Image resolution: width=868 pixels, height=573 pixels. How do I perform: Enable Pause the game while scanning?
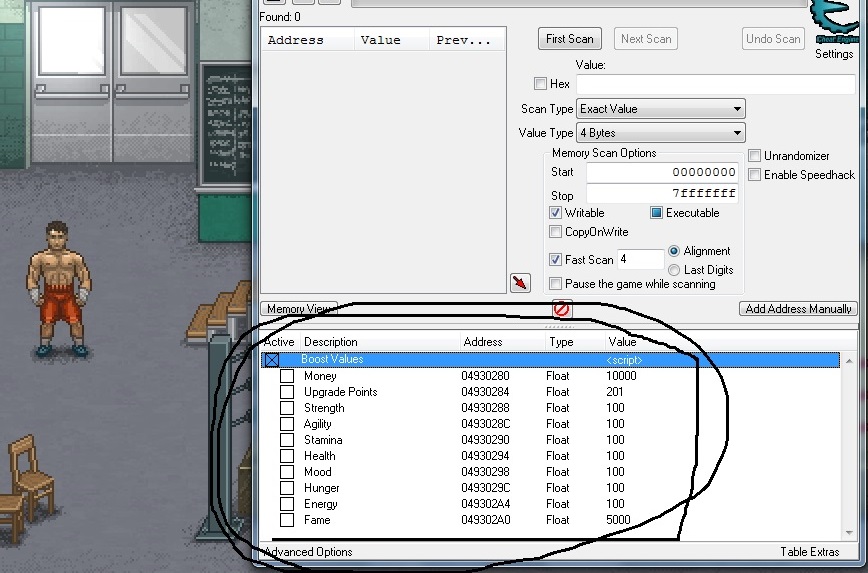555,283
